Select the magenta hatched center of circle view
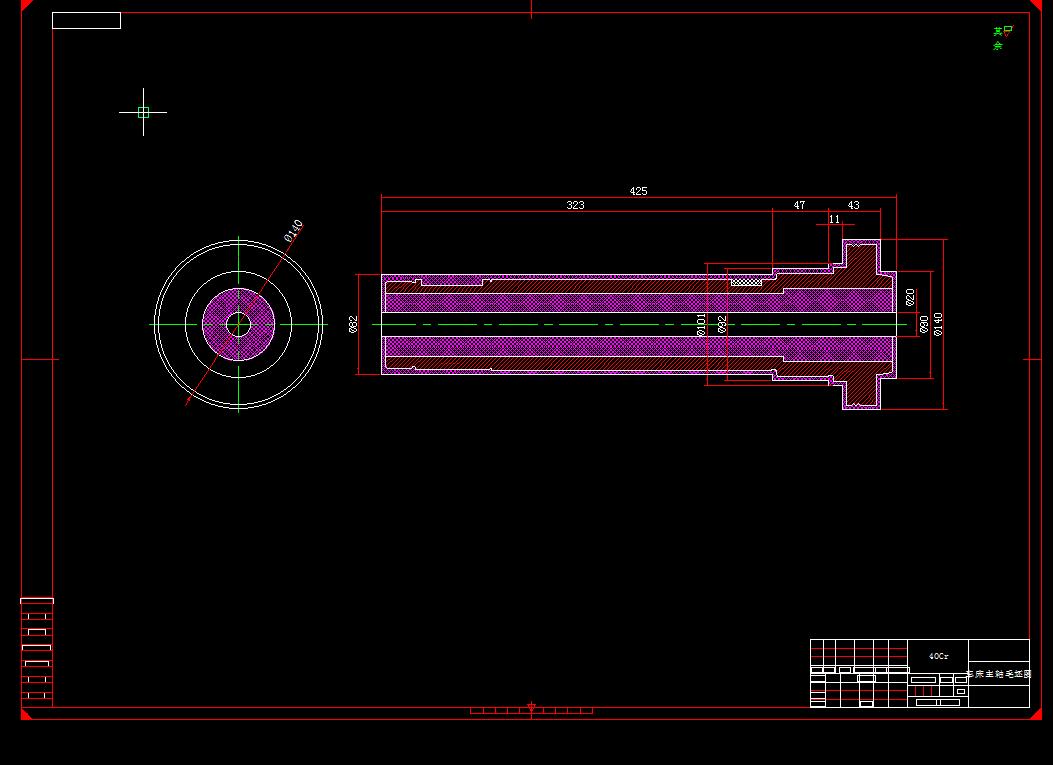The height and width of the screenshot is (765, 1053). 238,325
